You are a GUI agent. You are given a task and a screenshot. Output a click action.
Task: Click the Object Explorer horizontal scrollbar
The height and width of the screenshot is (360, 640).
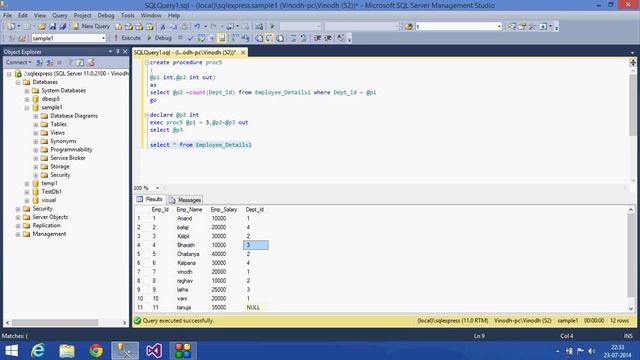click(x=66, y=322)
